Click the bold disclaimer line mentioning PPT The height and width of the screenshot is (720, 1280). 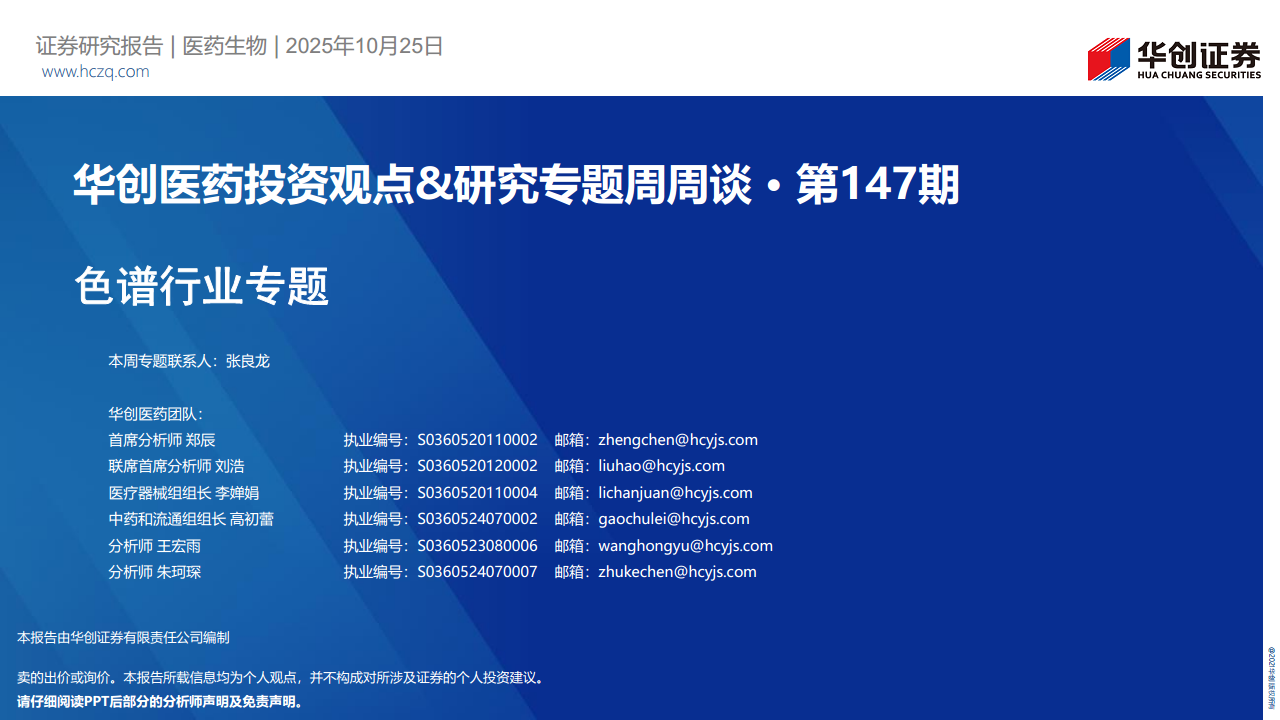coord(160,701)
